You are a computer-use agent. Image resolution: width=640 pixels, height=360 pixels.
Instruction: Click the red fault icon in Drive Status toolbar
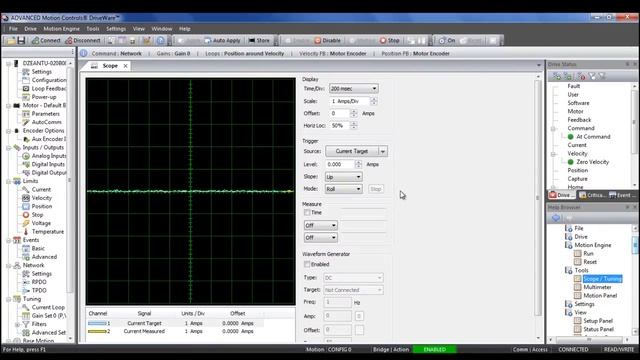pyautogui.click(x=581, y=76)
